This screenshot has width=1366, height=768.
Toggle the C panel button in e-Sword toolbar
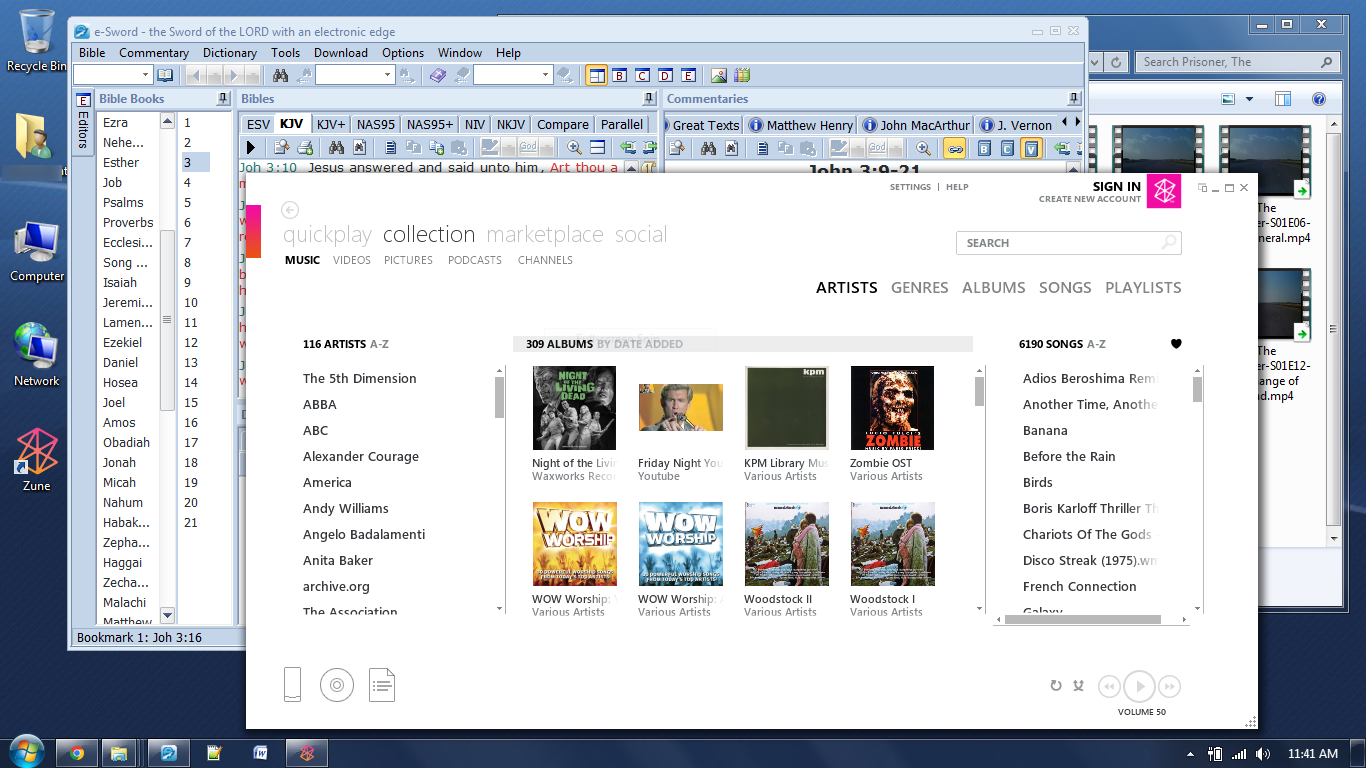point(643,75)
